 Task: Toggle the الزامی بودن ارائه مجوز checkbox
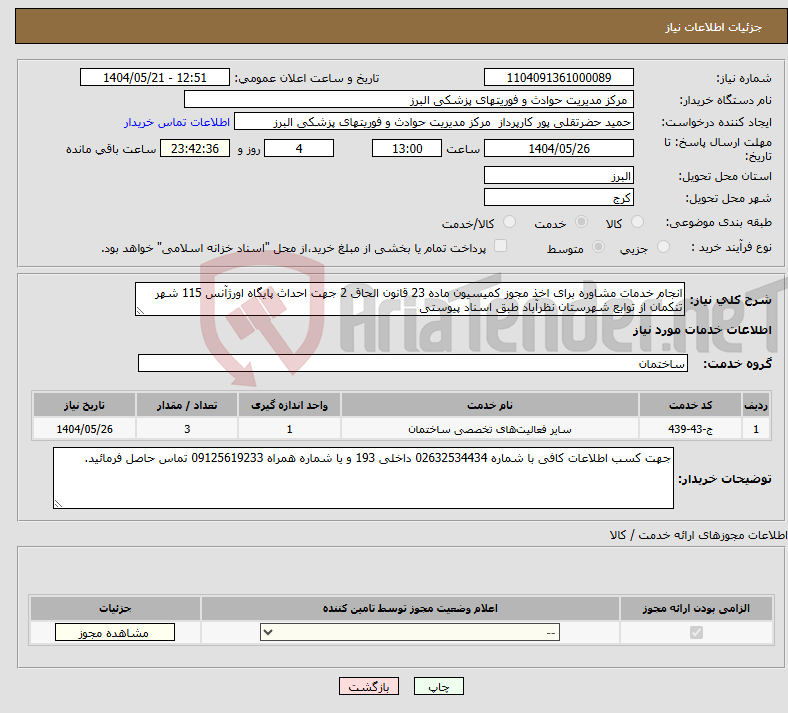696,632
